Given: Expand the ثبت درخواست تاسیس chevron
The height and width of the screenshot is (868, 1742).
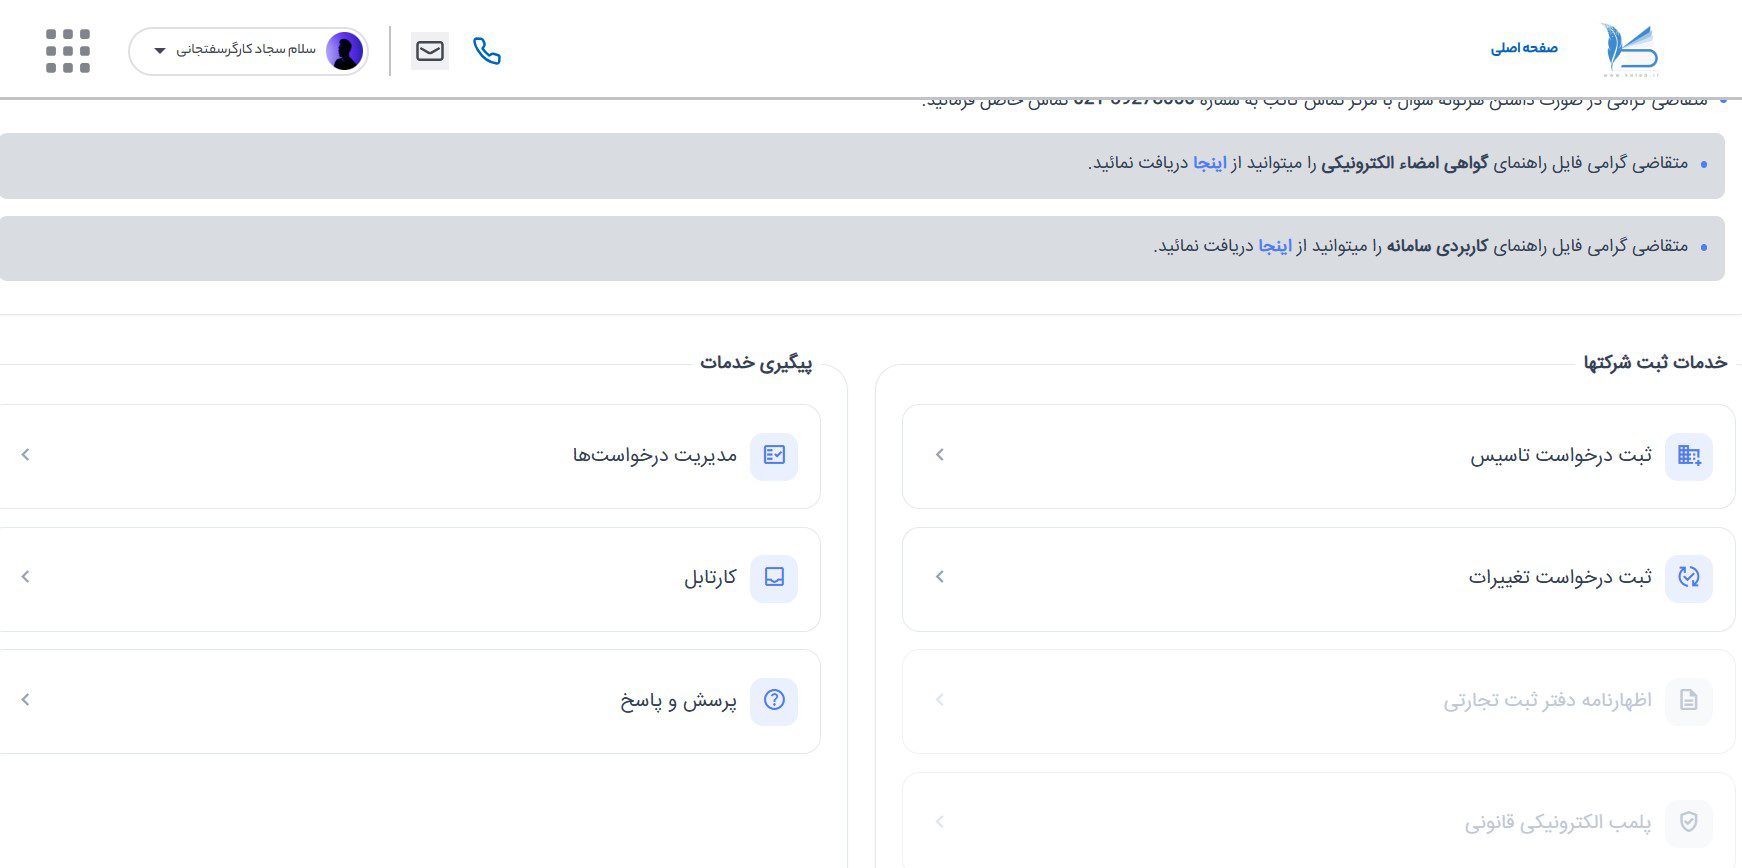Looking at the screenshot, I should pos(940,455).
